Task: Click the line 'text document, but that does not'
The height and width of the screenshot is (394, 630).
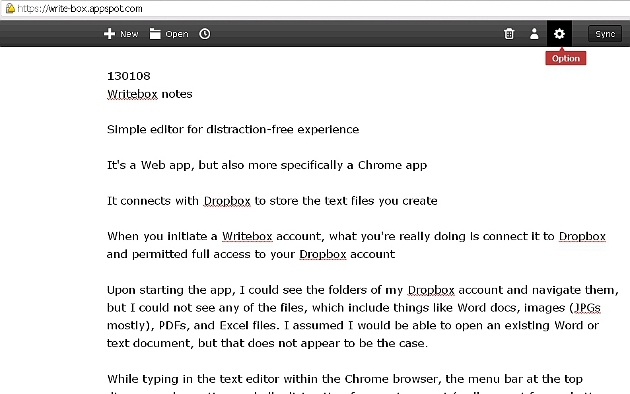Action: 267,343
